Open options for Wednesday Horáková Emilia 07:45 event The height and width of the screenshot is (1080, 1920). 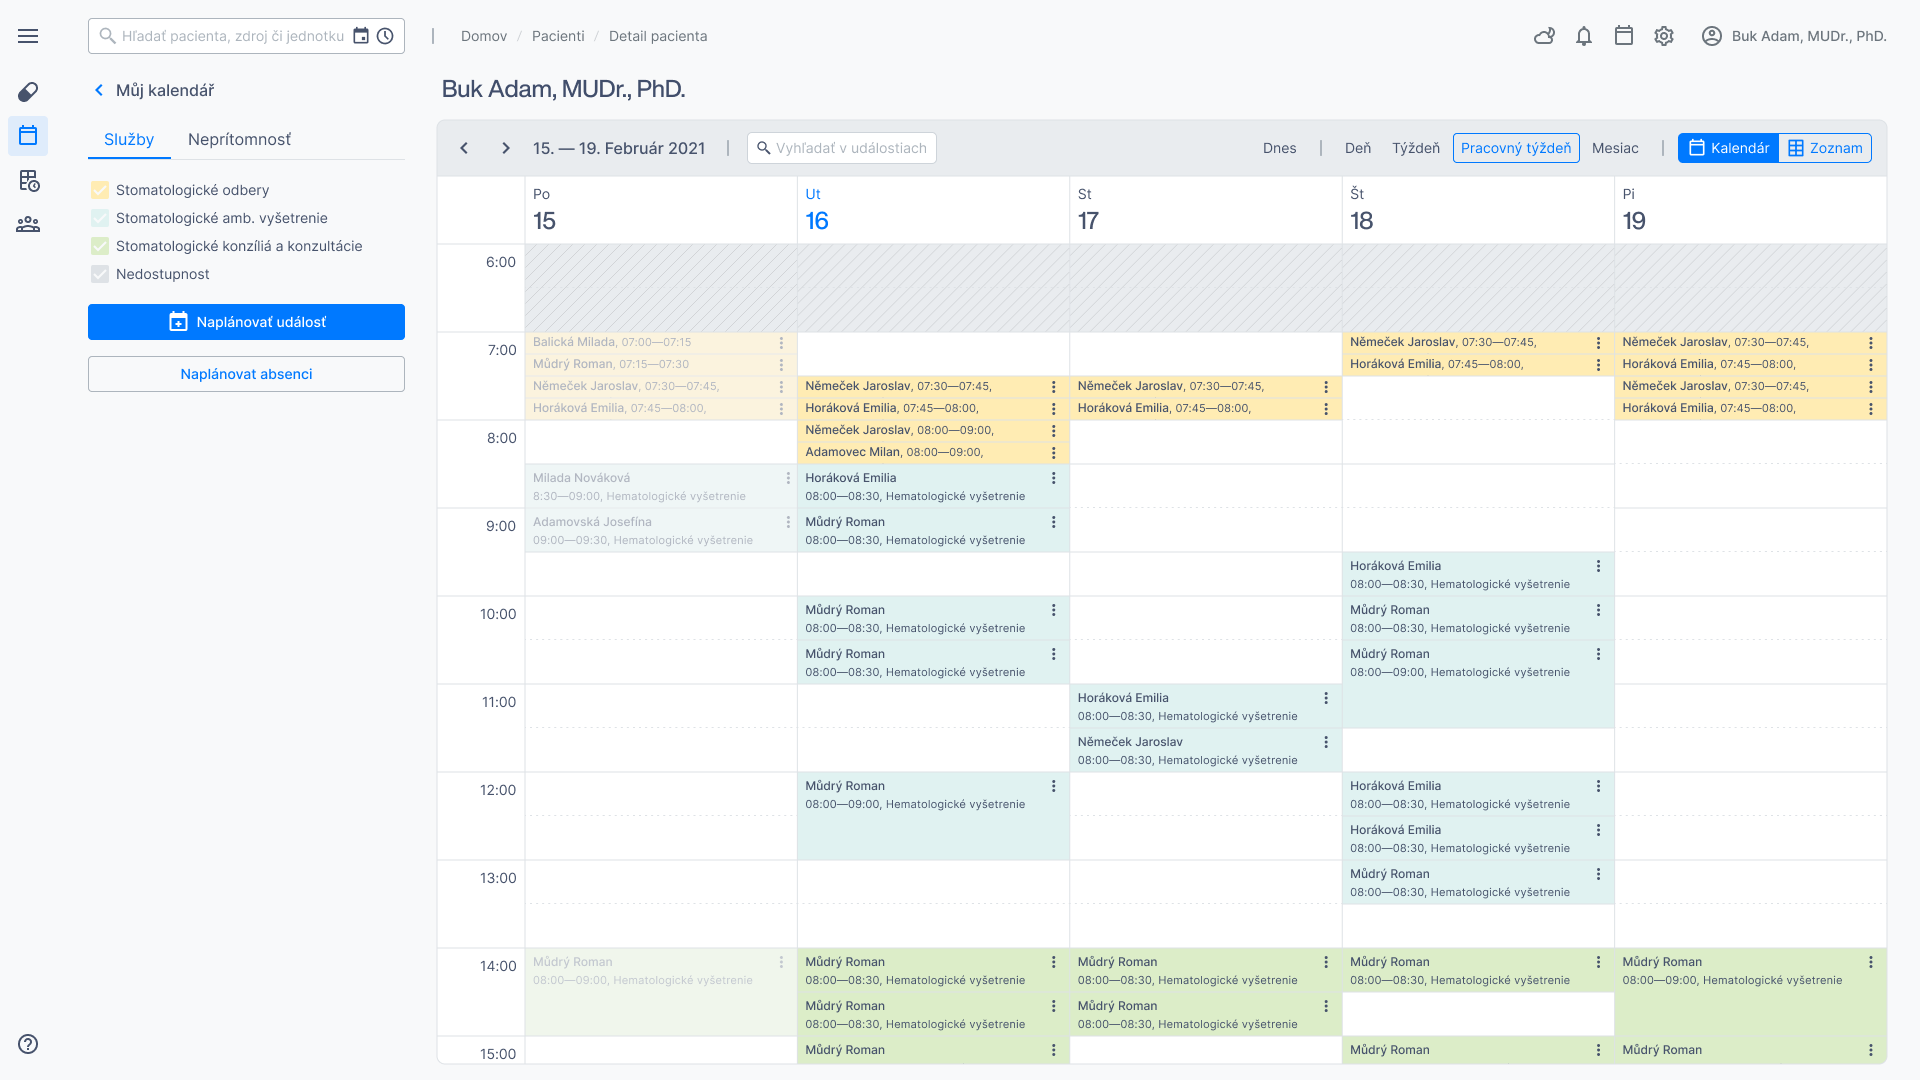click(1326, 409)
